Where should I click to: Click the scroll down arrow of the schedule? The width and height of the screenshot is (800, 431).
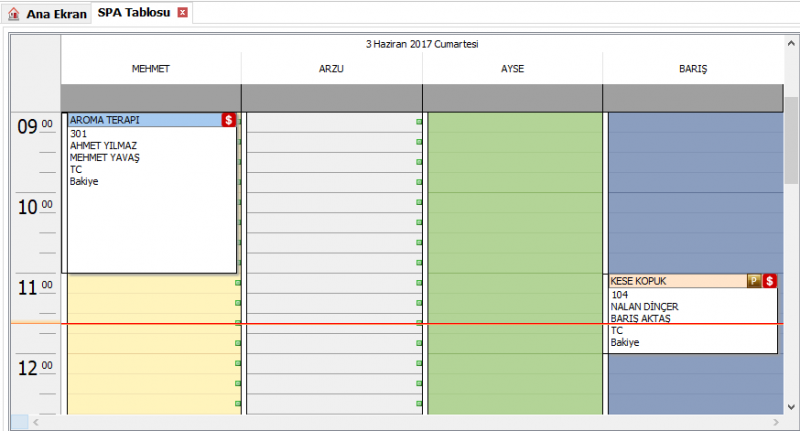tap(791, 407)
